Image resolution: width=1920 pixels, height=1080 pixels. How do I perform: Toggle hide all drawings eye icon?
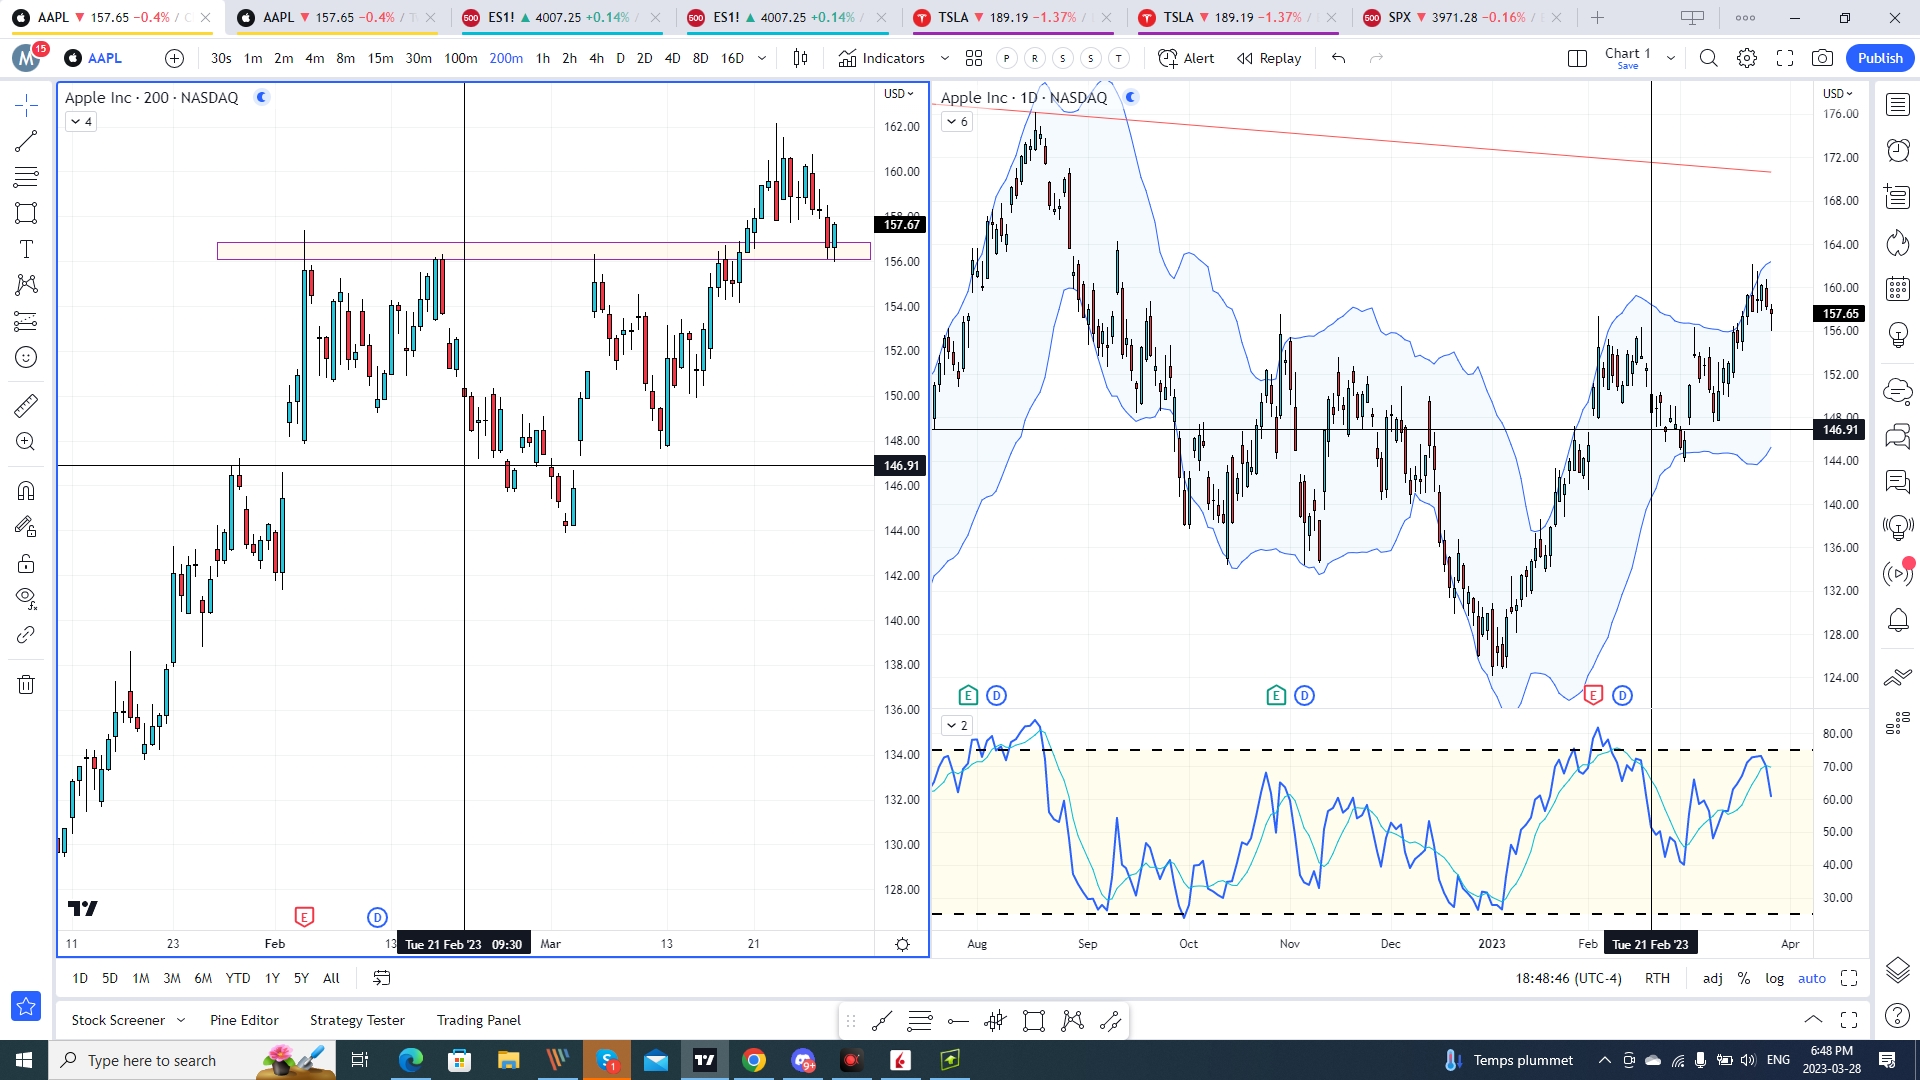pos(26,598)
